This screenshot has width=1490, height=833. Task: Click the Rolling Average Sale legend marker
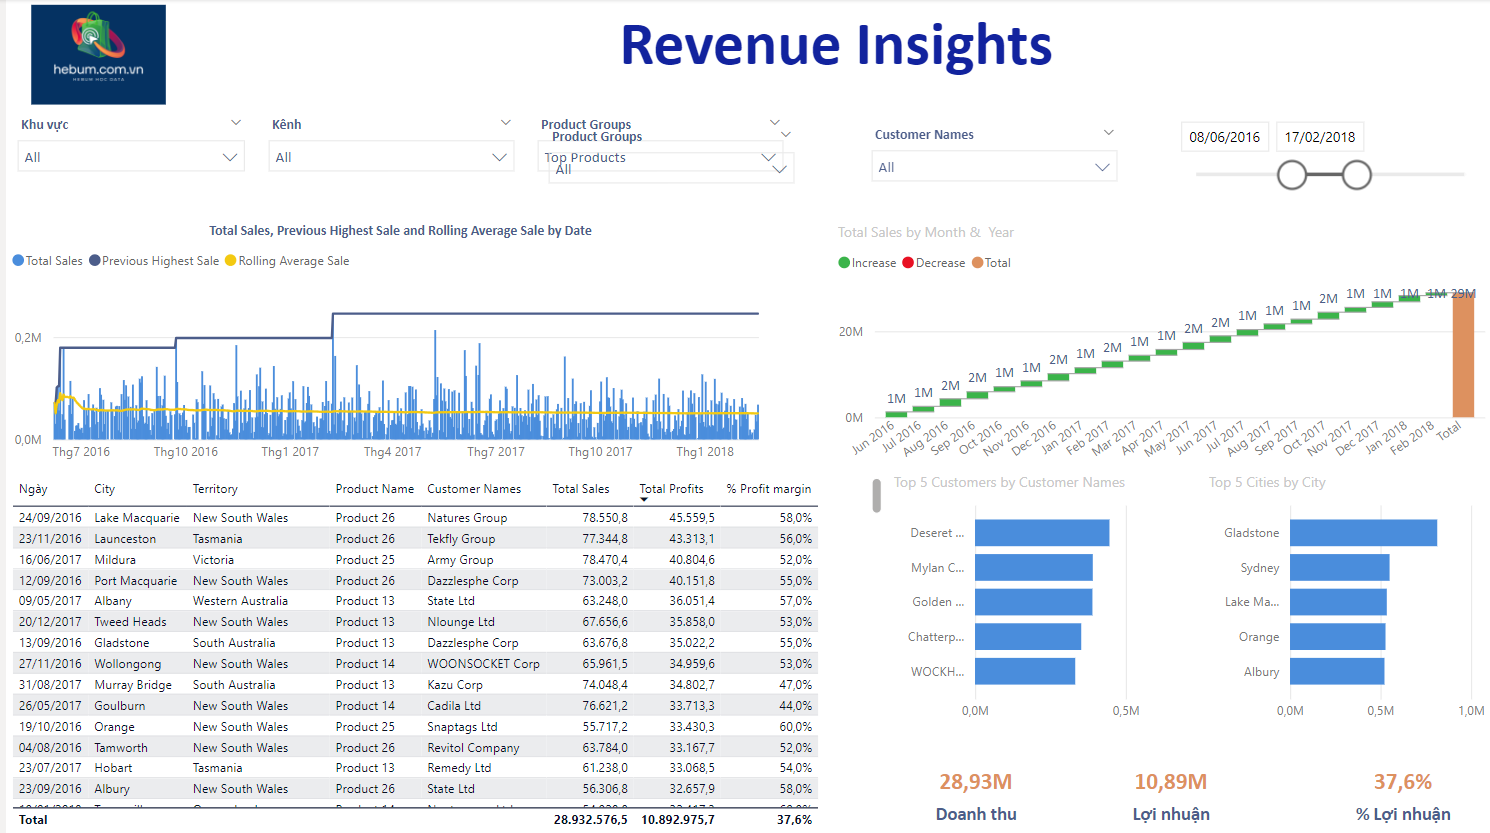click(231, 261)
